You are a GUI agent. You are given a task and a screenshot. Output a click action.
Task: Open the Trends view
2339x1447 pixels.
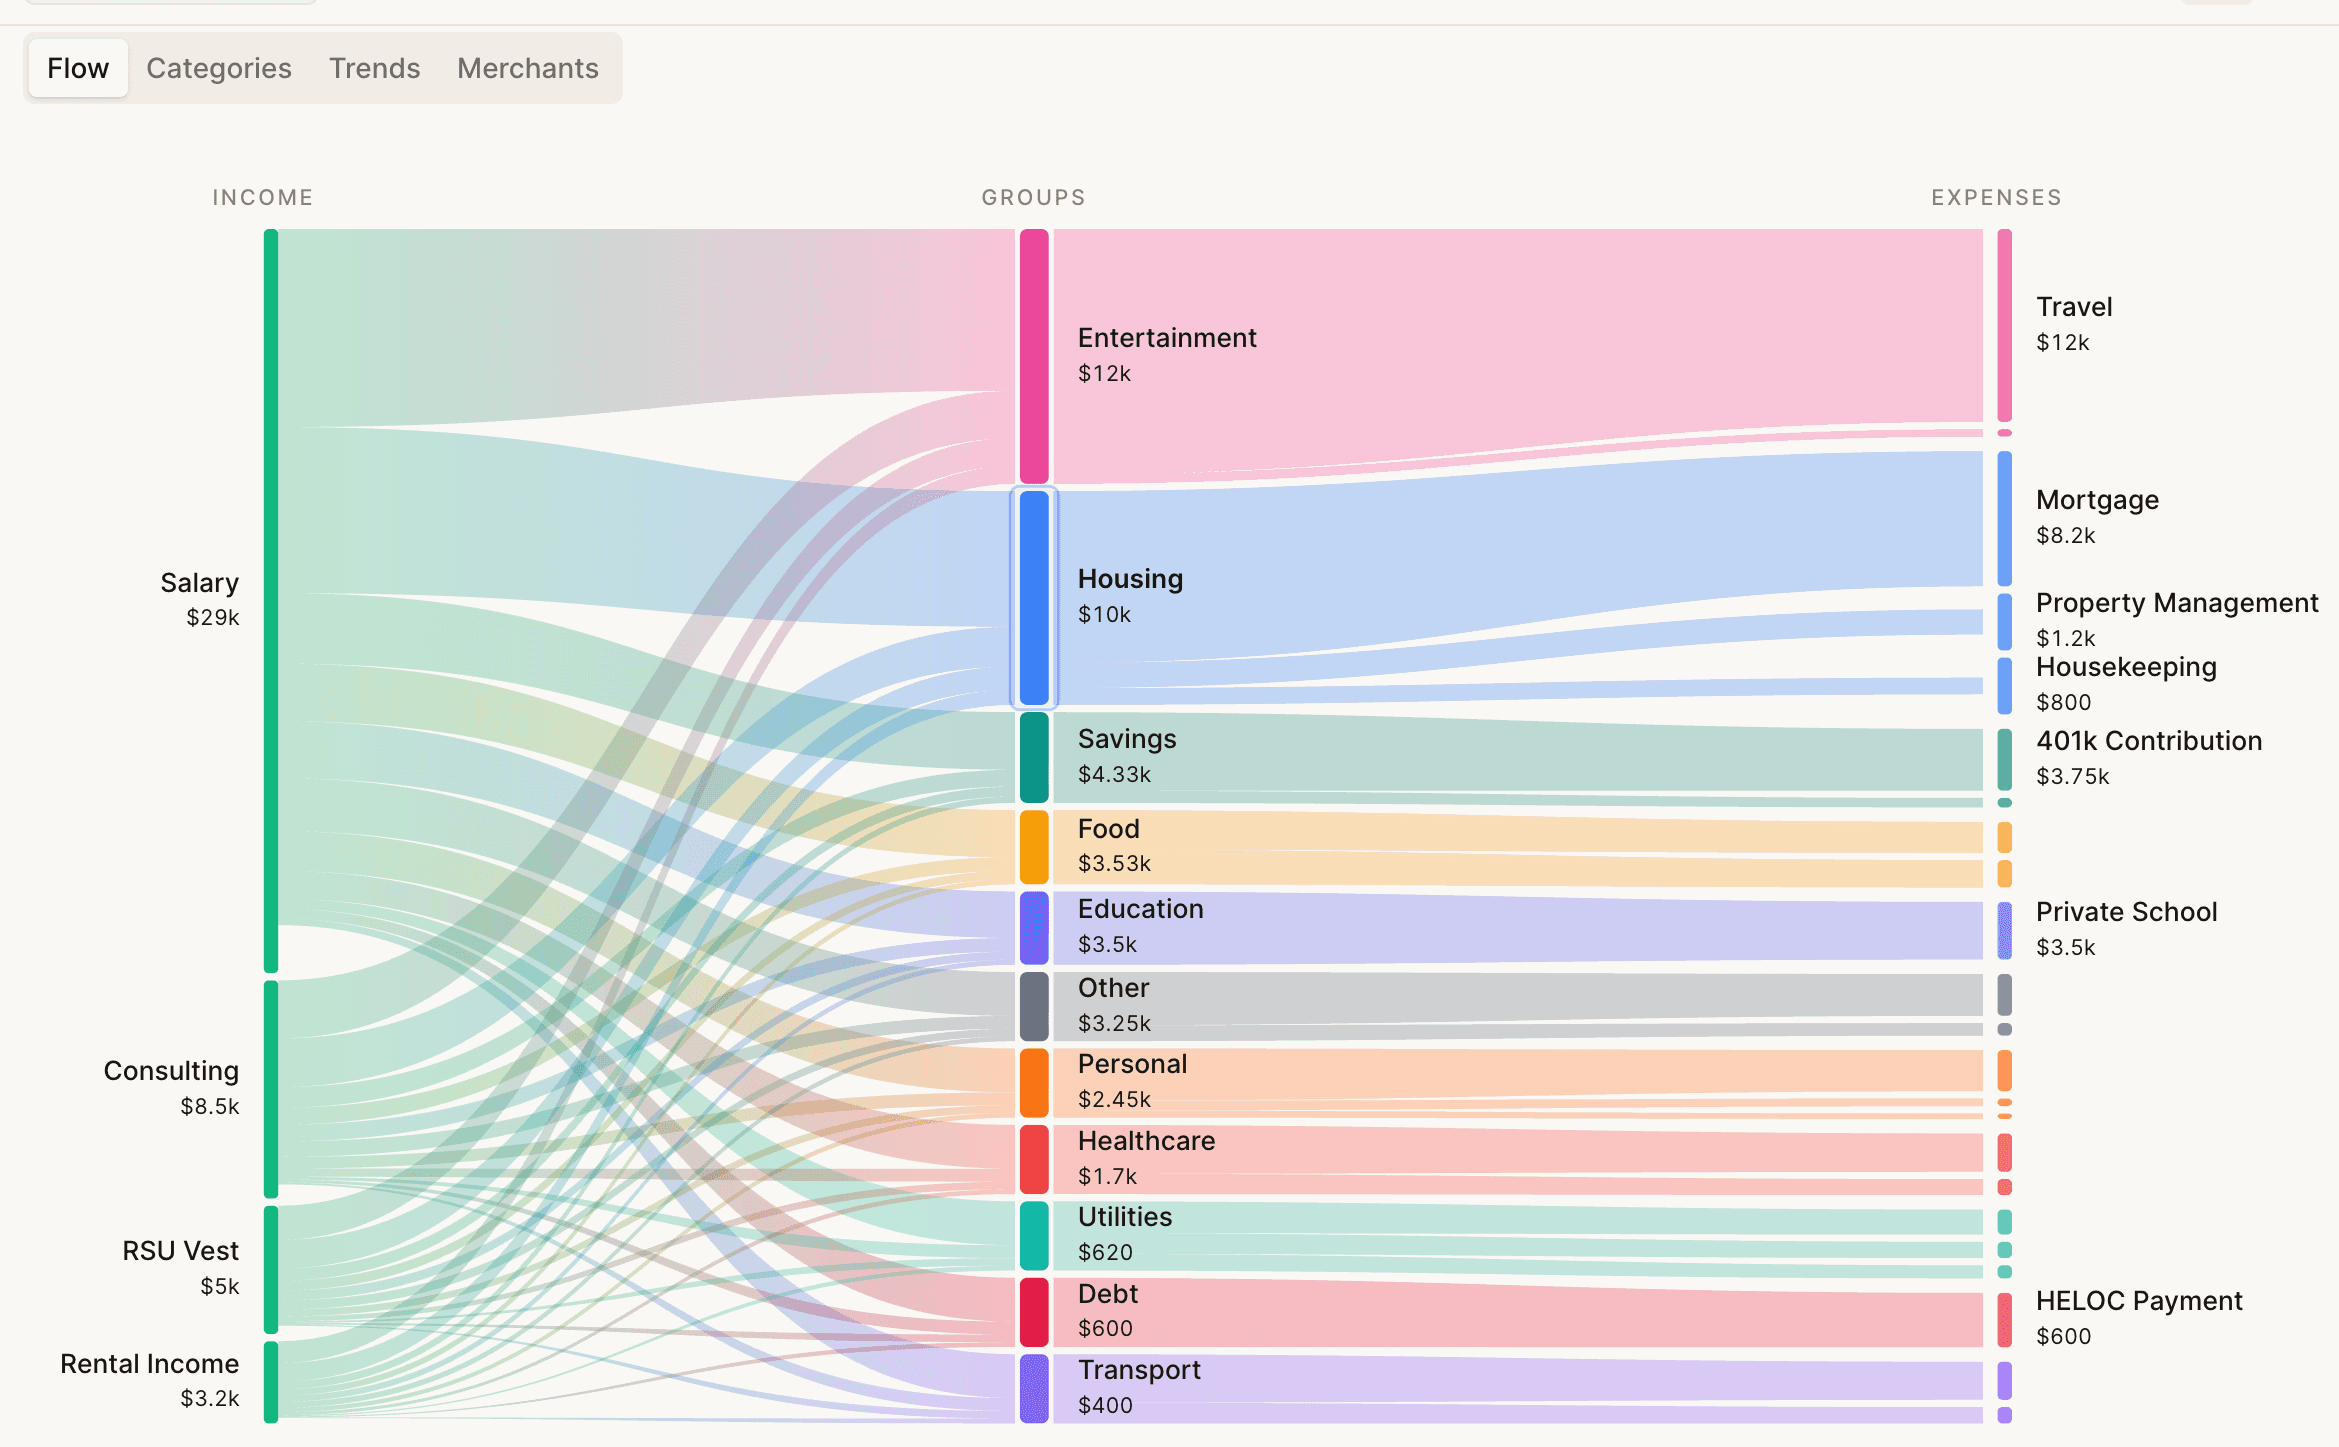tap(373, 67)
